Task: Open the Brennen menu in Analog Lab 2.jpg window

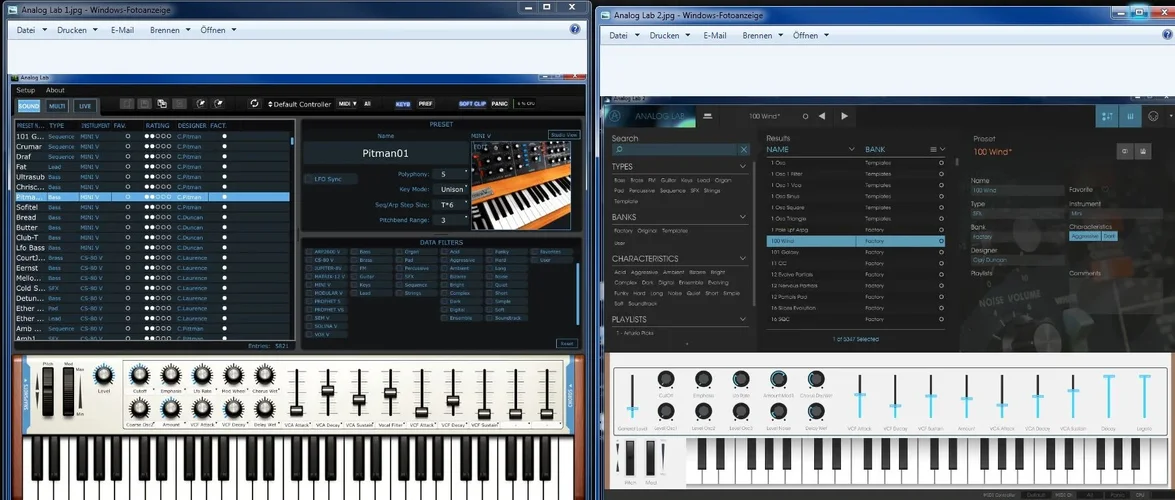Action: coord(762,35)
